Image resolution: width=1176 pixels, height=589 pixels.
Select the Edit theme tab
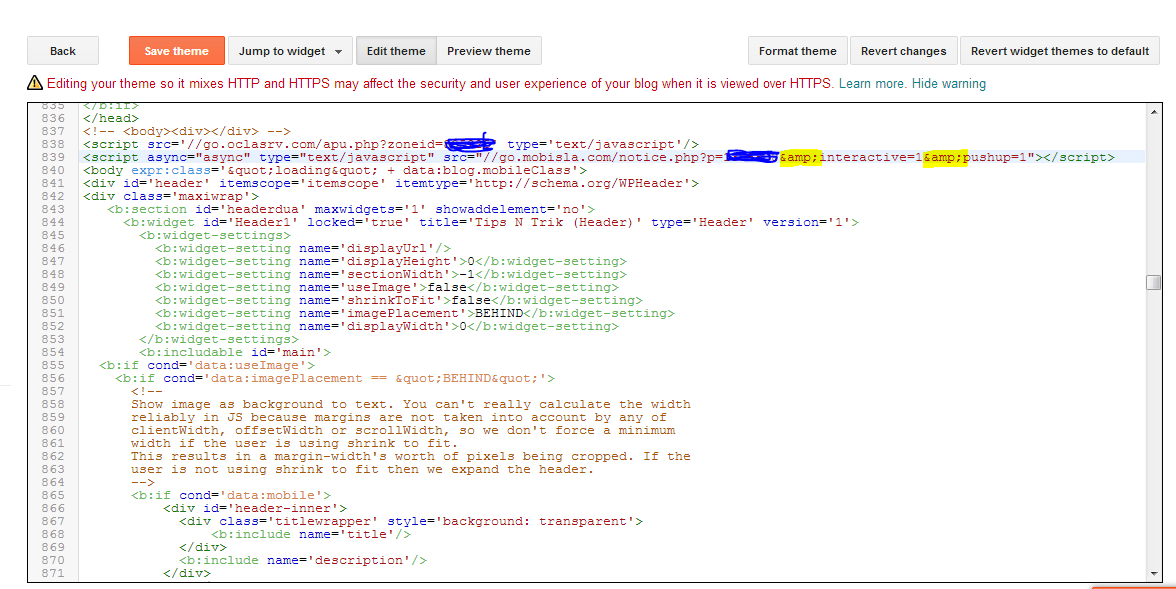tap(396, 51)
